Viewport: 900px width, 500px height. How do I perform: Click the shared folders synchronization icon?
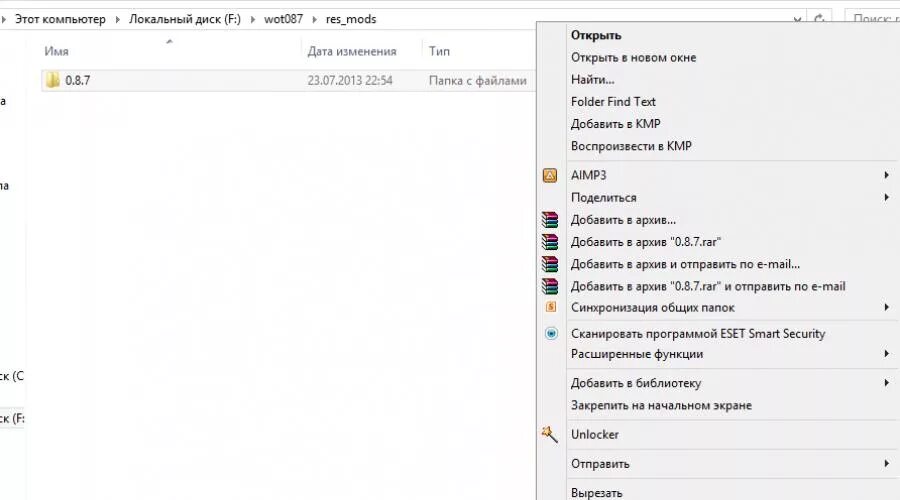pos(550,307)
